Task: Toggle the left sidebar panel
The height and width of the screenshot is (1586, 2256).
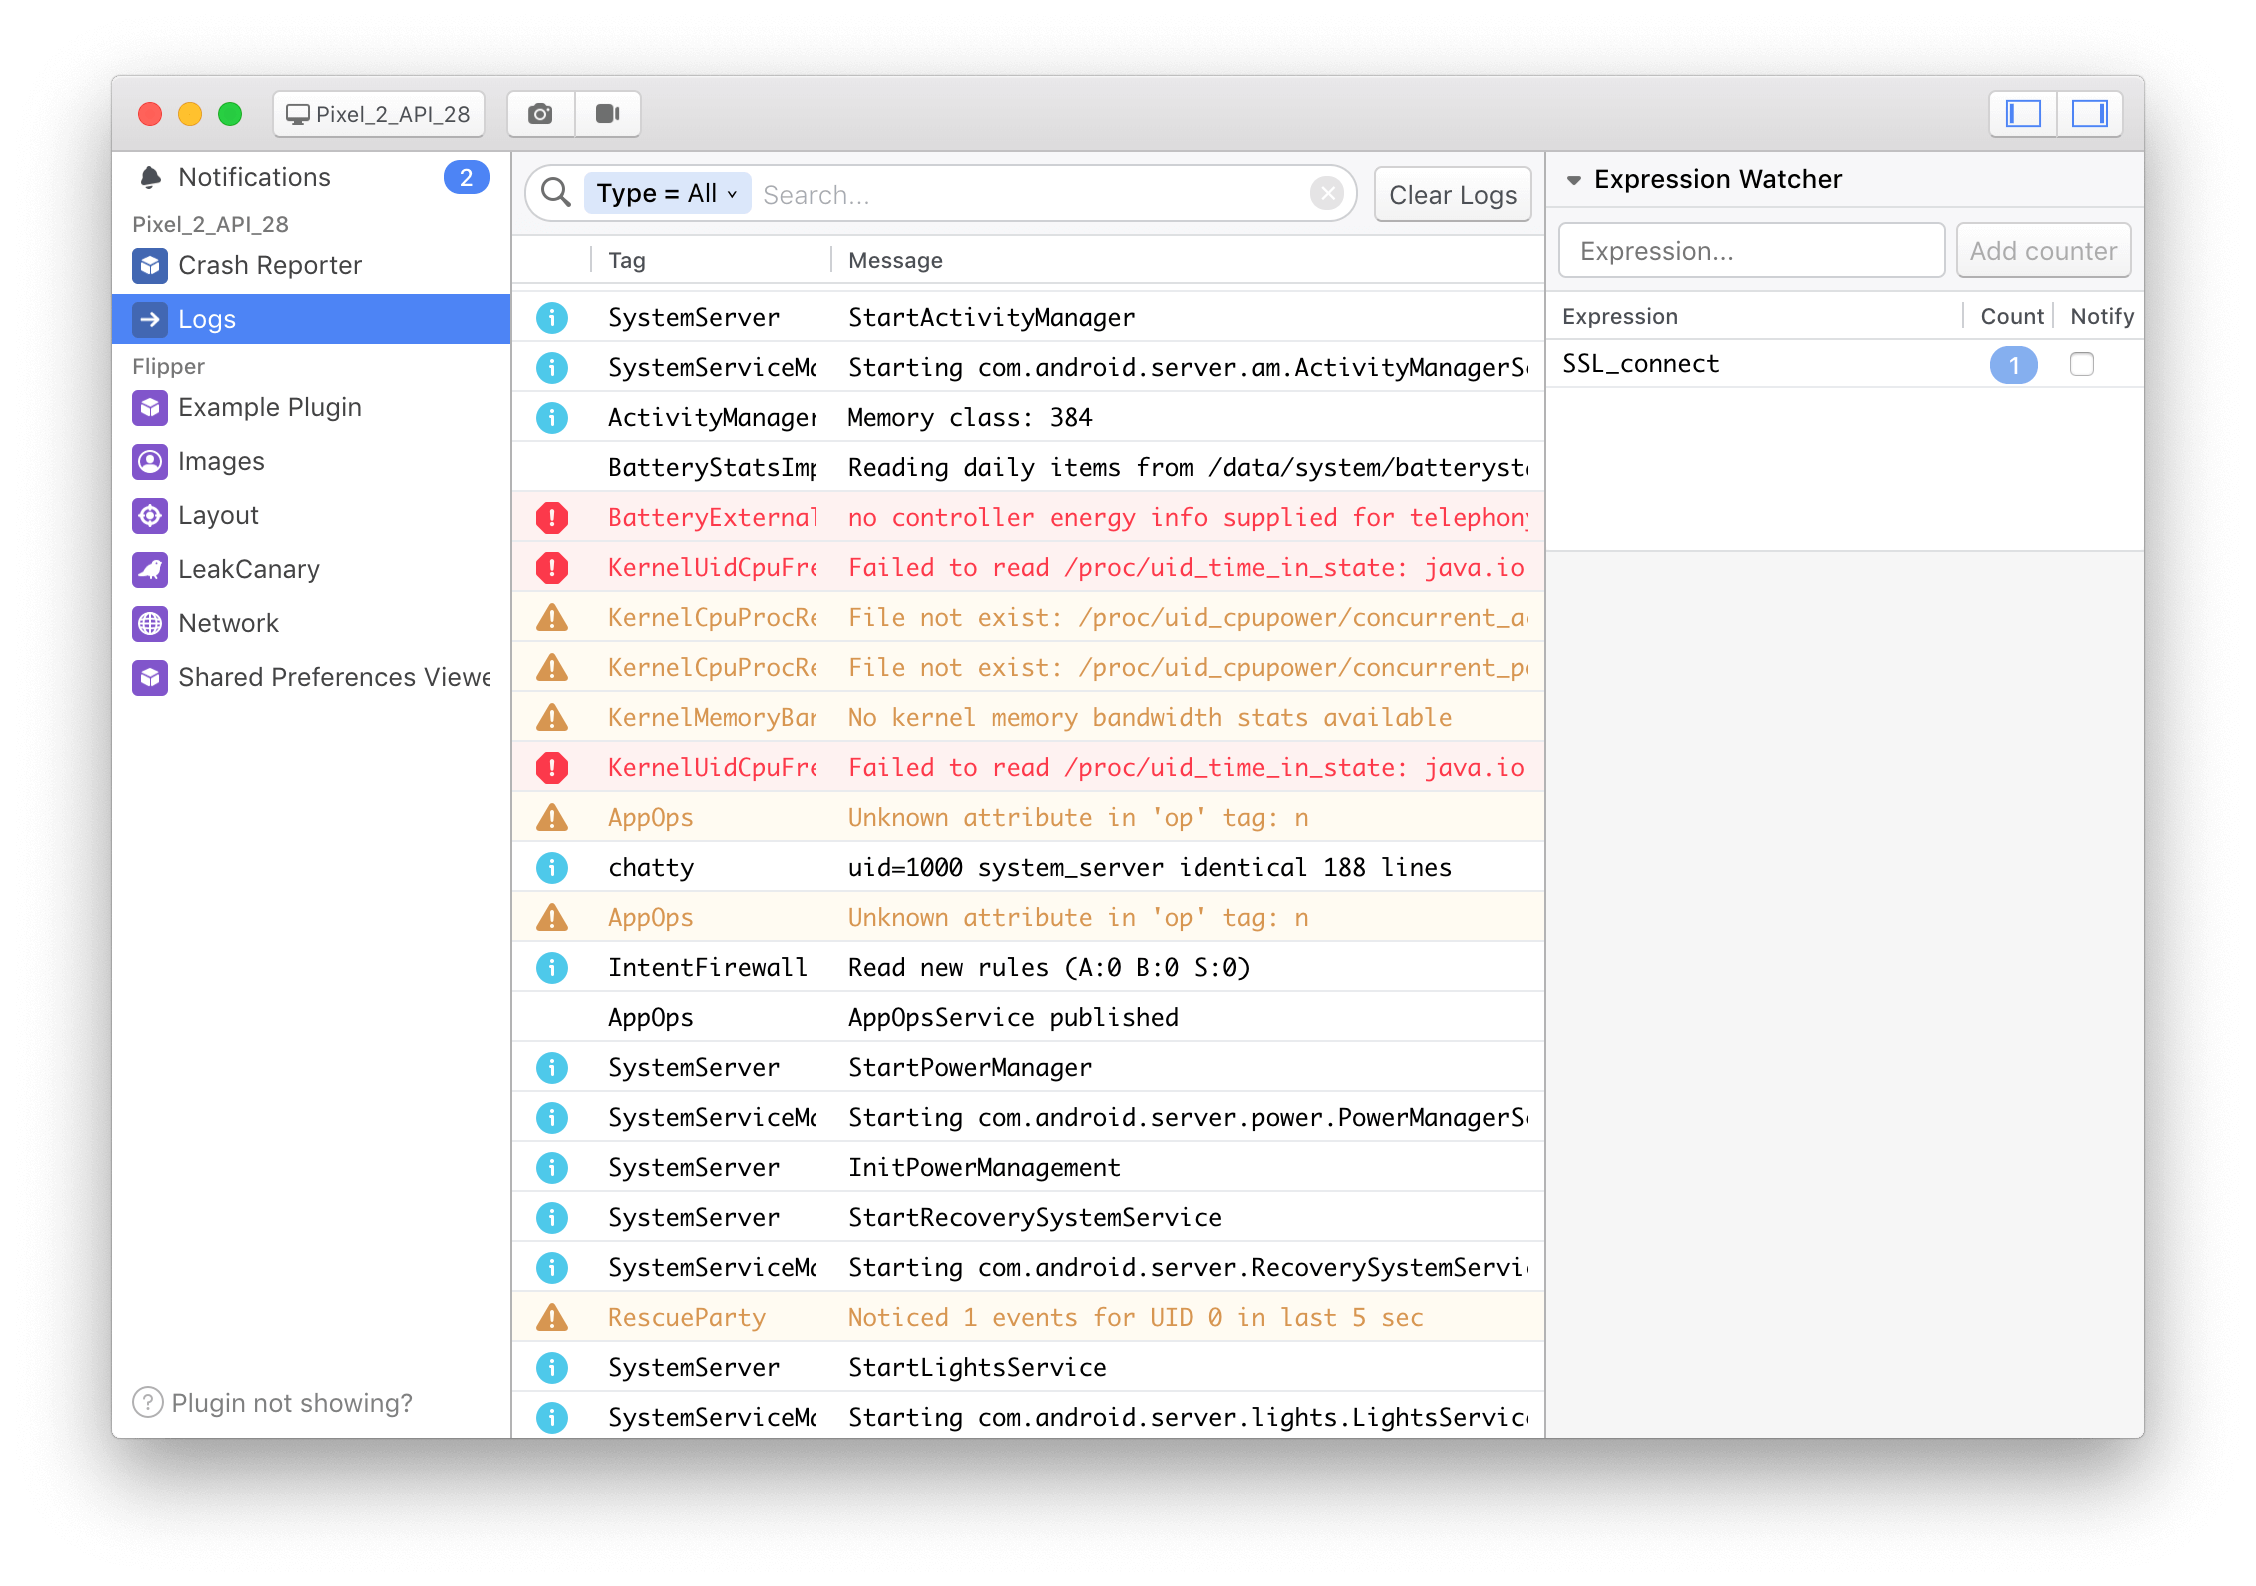Action: [x=2022, y=113]
